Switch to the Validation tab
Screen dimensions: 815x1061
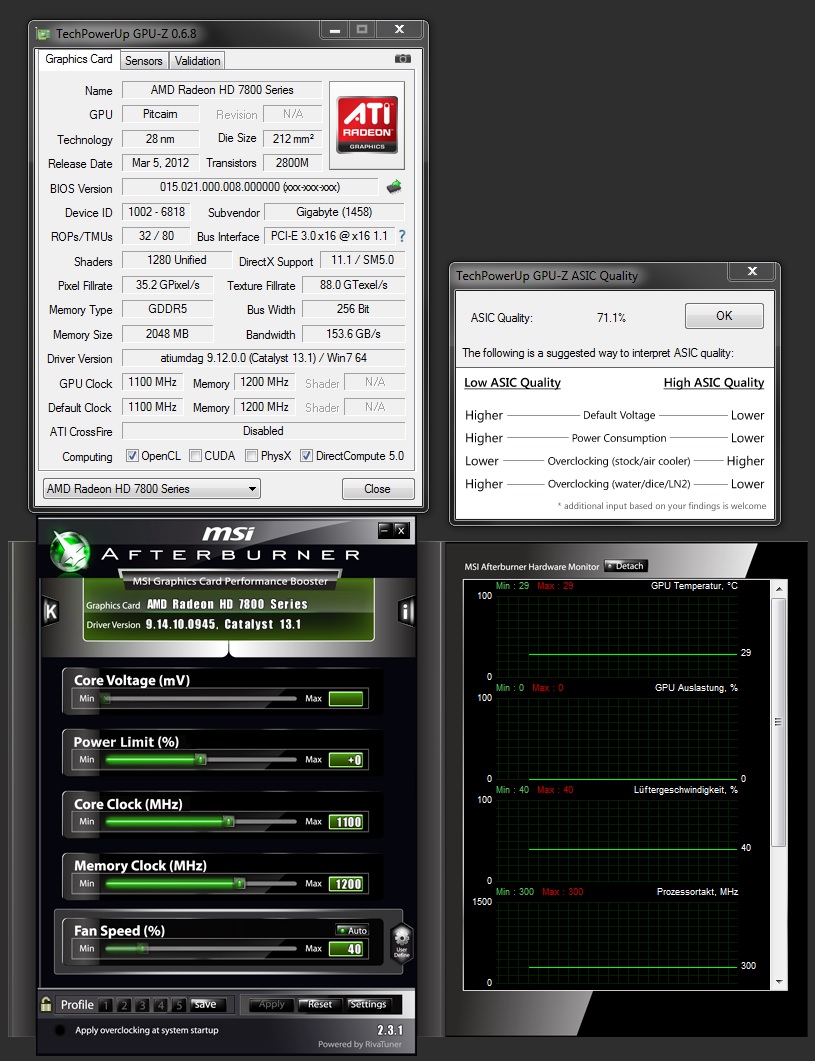[x=197, y=60]
